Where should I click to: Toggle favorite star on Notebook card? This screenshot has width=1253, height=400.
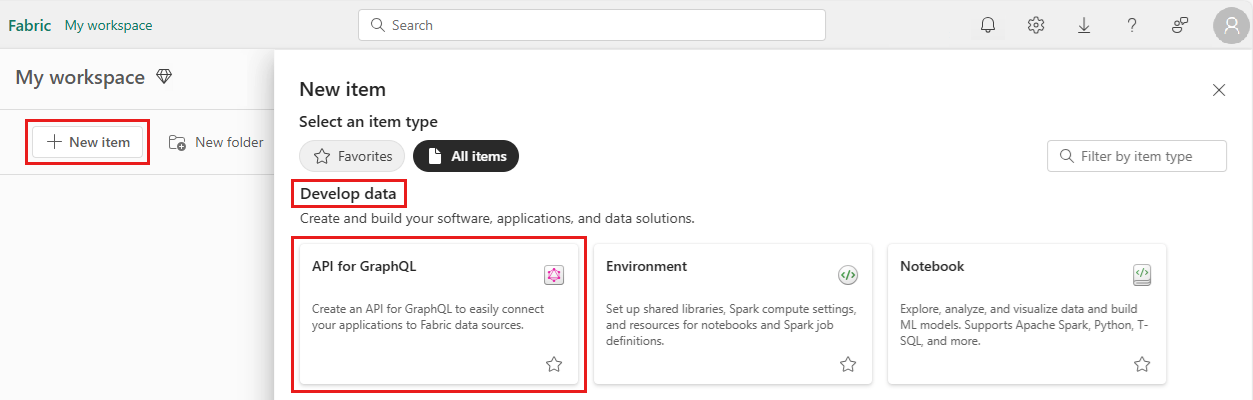click(1142, 364)
